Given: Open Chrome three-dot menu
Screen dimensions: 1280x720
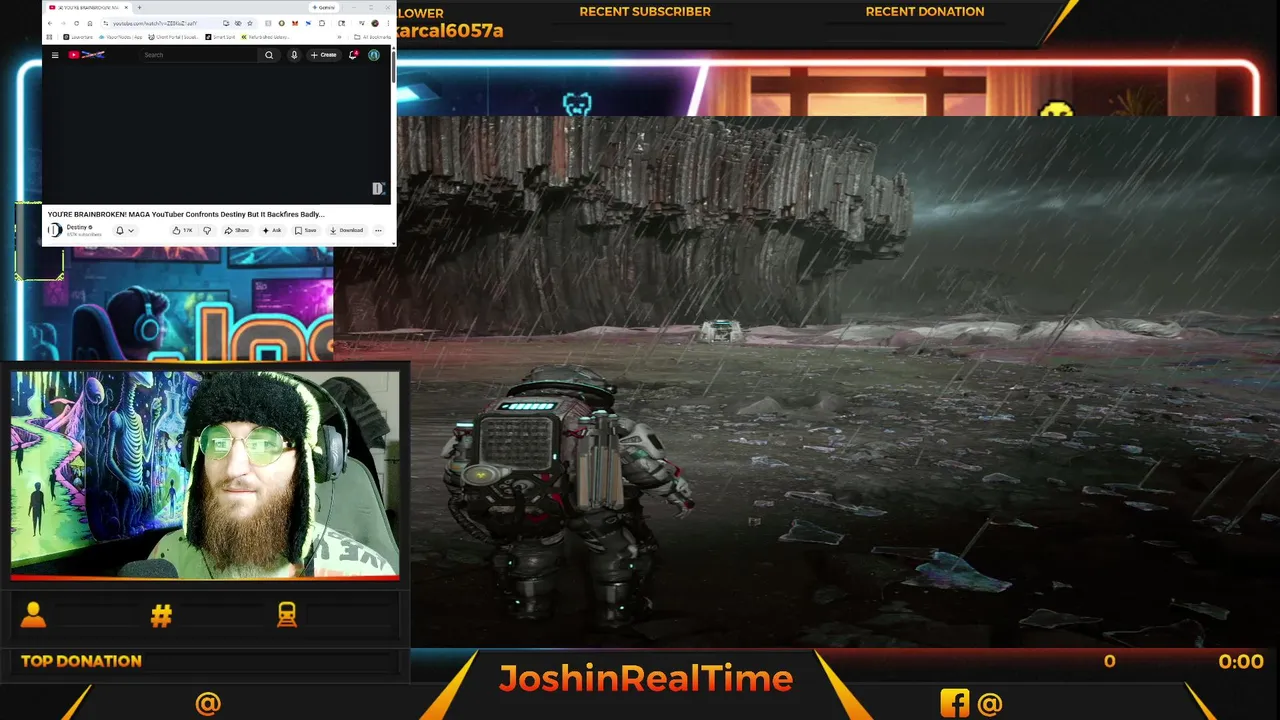Looking at the screenshot, I should 388,23.
